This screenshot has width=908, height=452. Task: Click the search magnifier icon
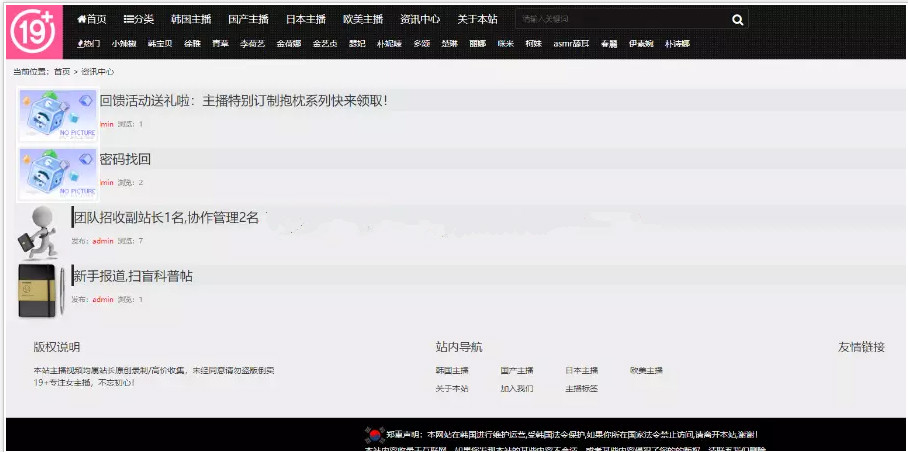(x=737, y=19)
